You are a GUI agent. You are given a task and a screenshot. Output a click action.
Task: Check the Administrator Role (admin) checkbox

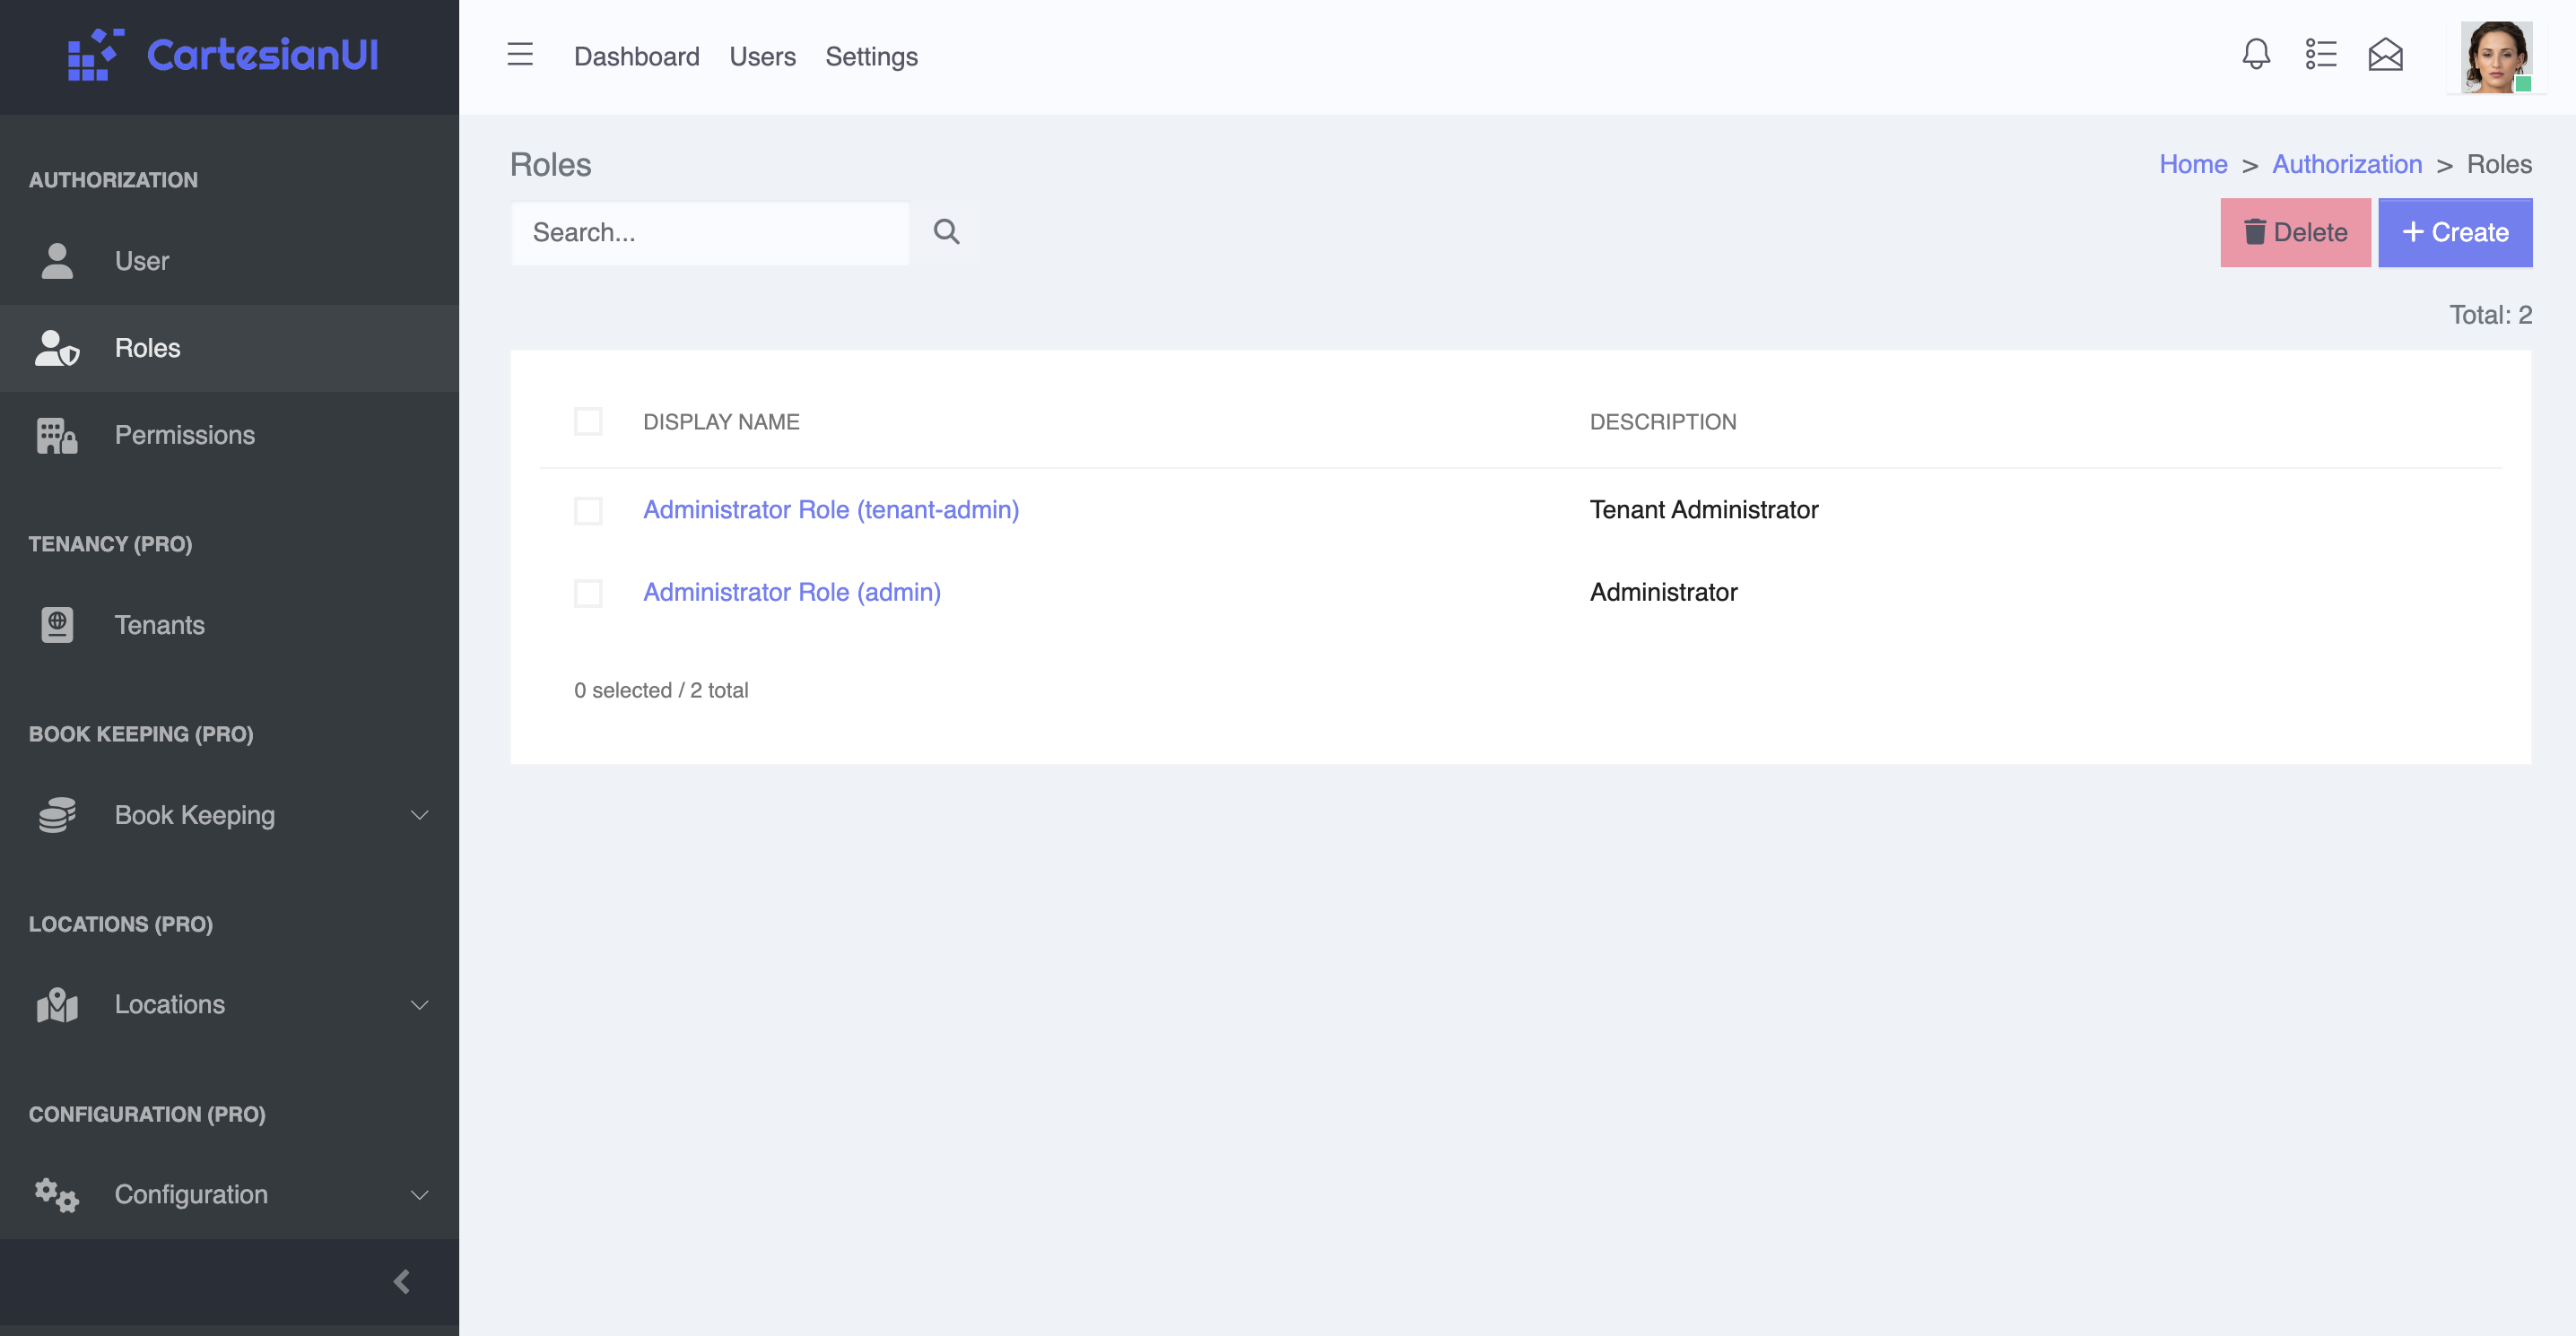point(588,593)
